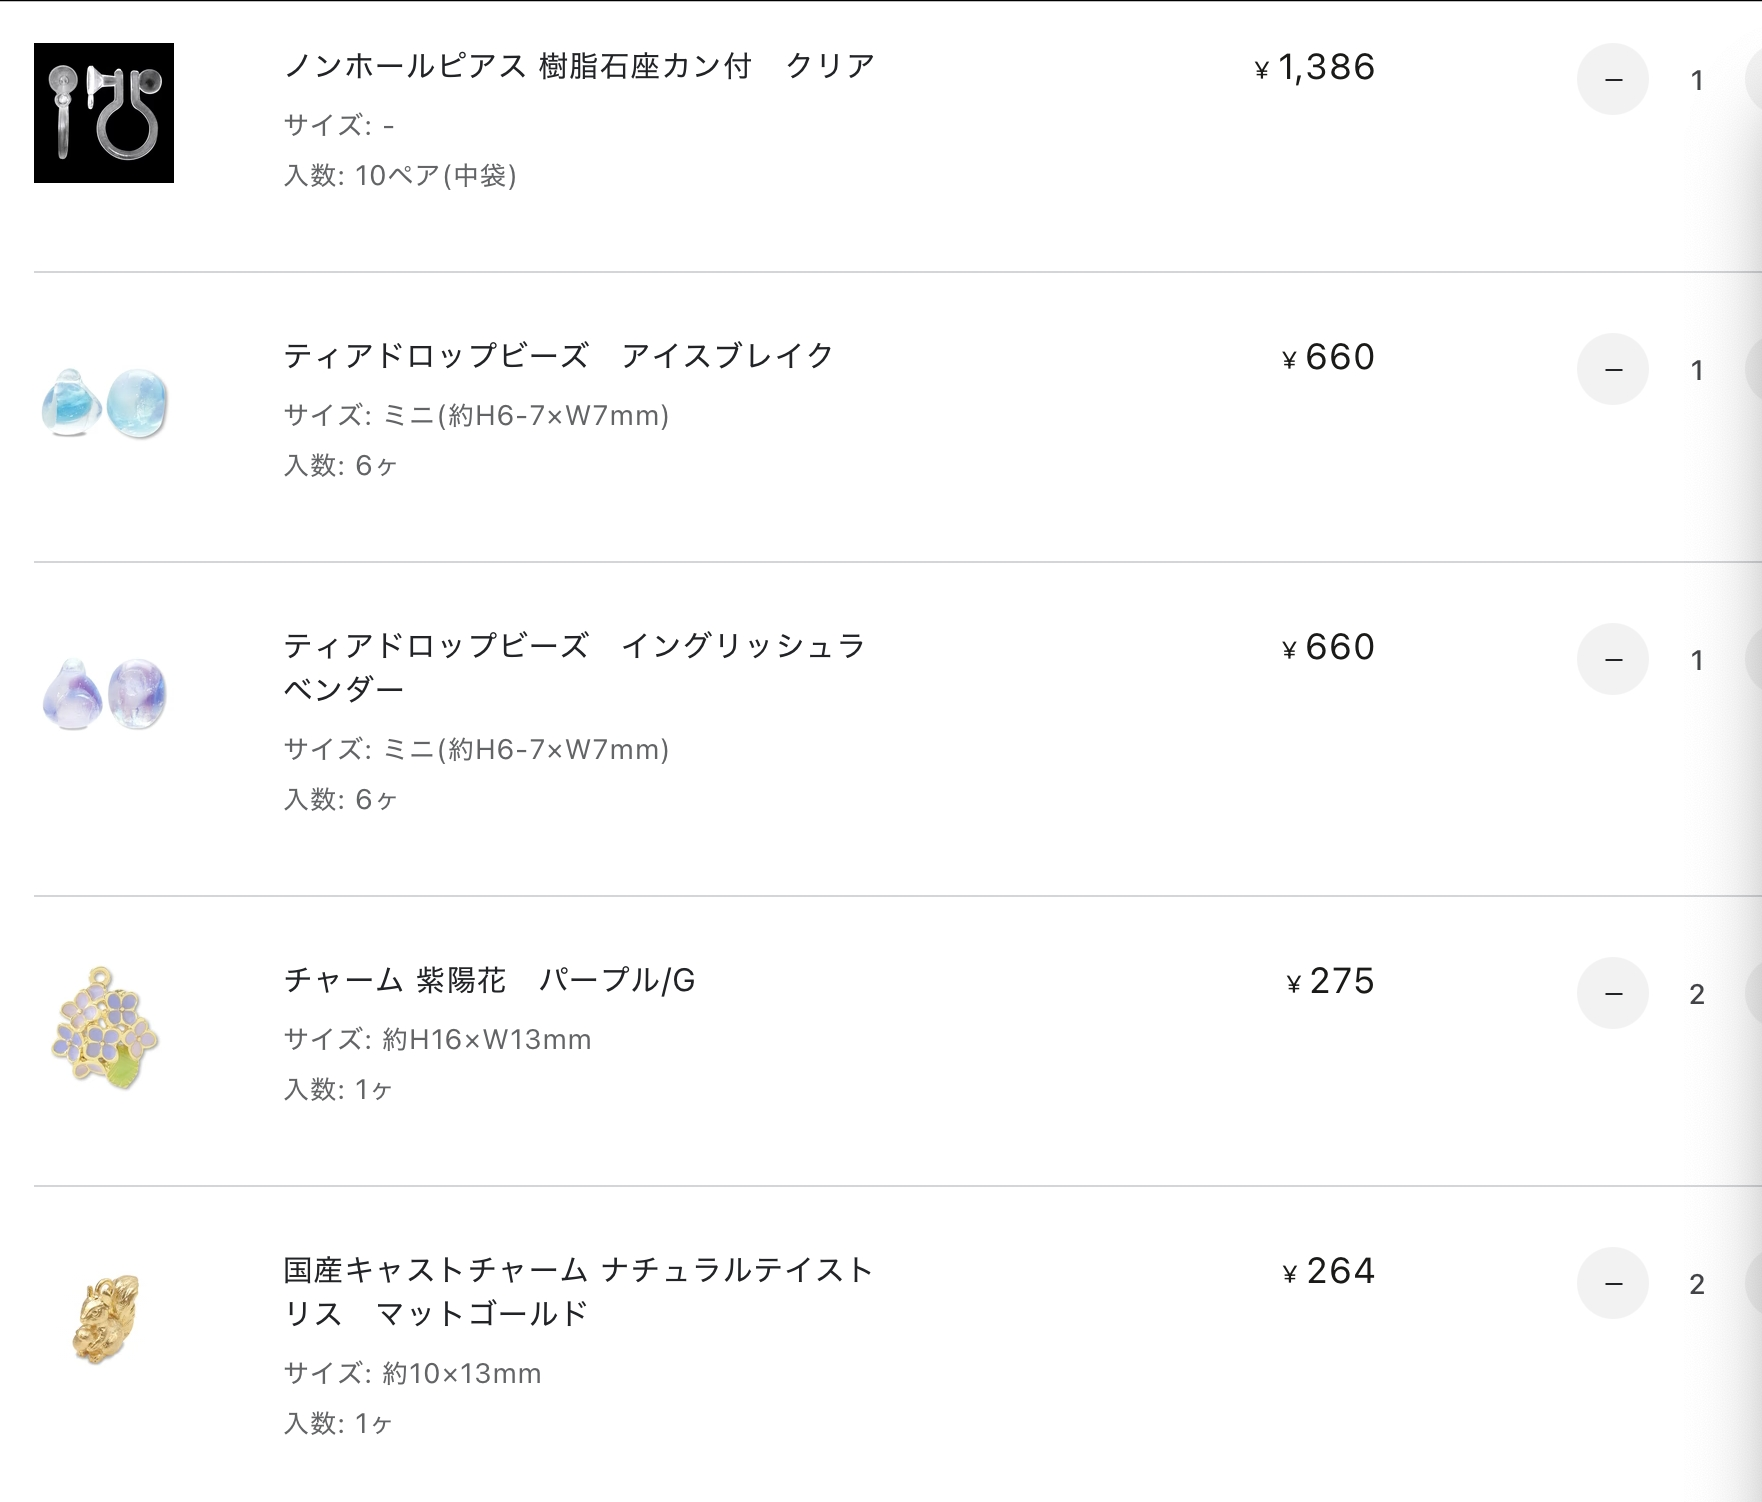
Task: Open 国産キャストチャーム ナチュラルテイスト リス link
Action: click(578, 1291)
